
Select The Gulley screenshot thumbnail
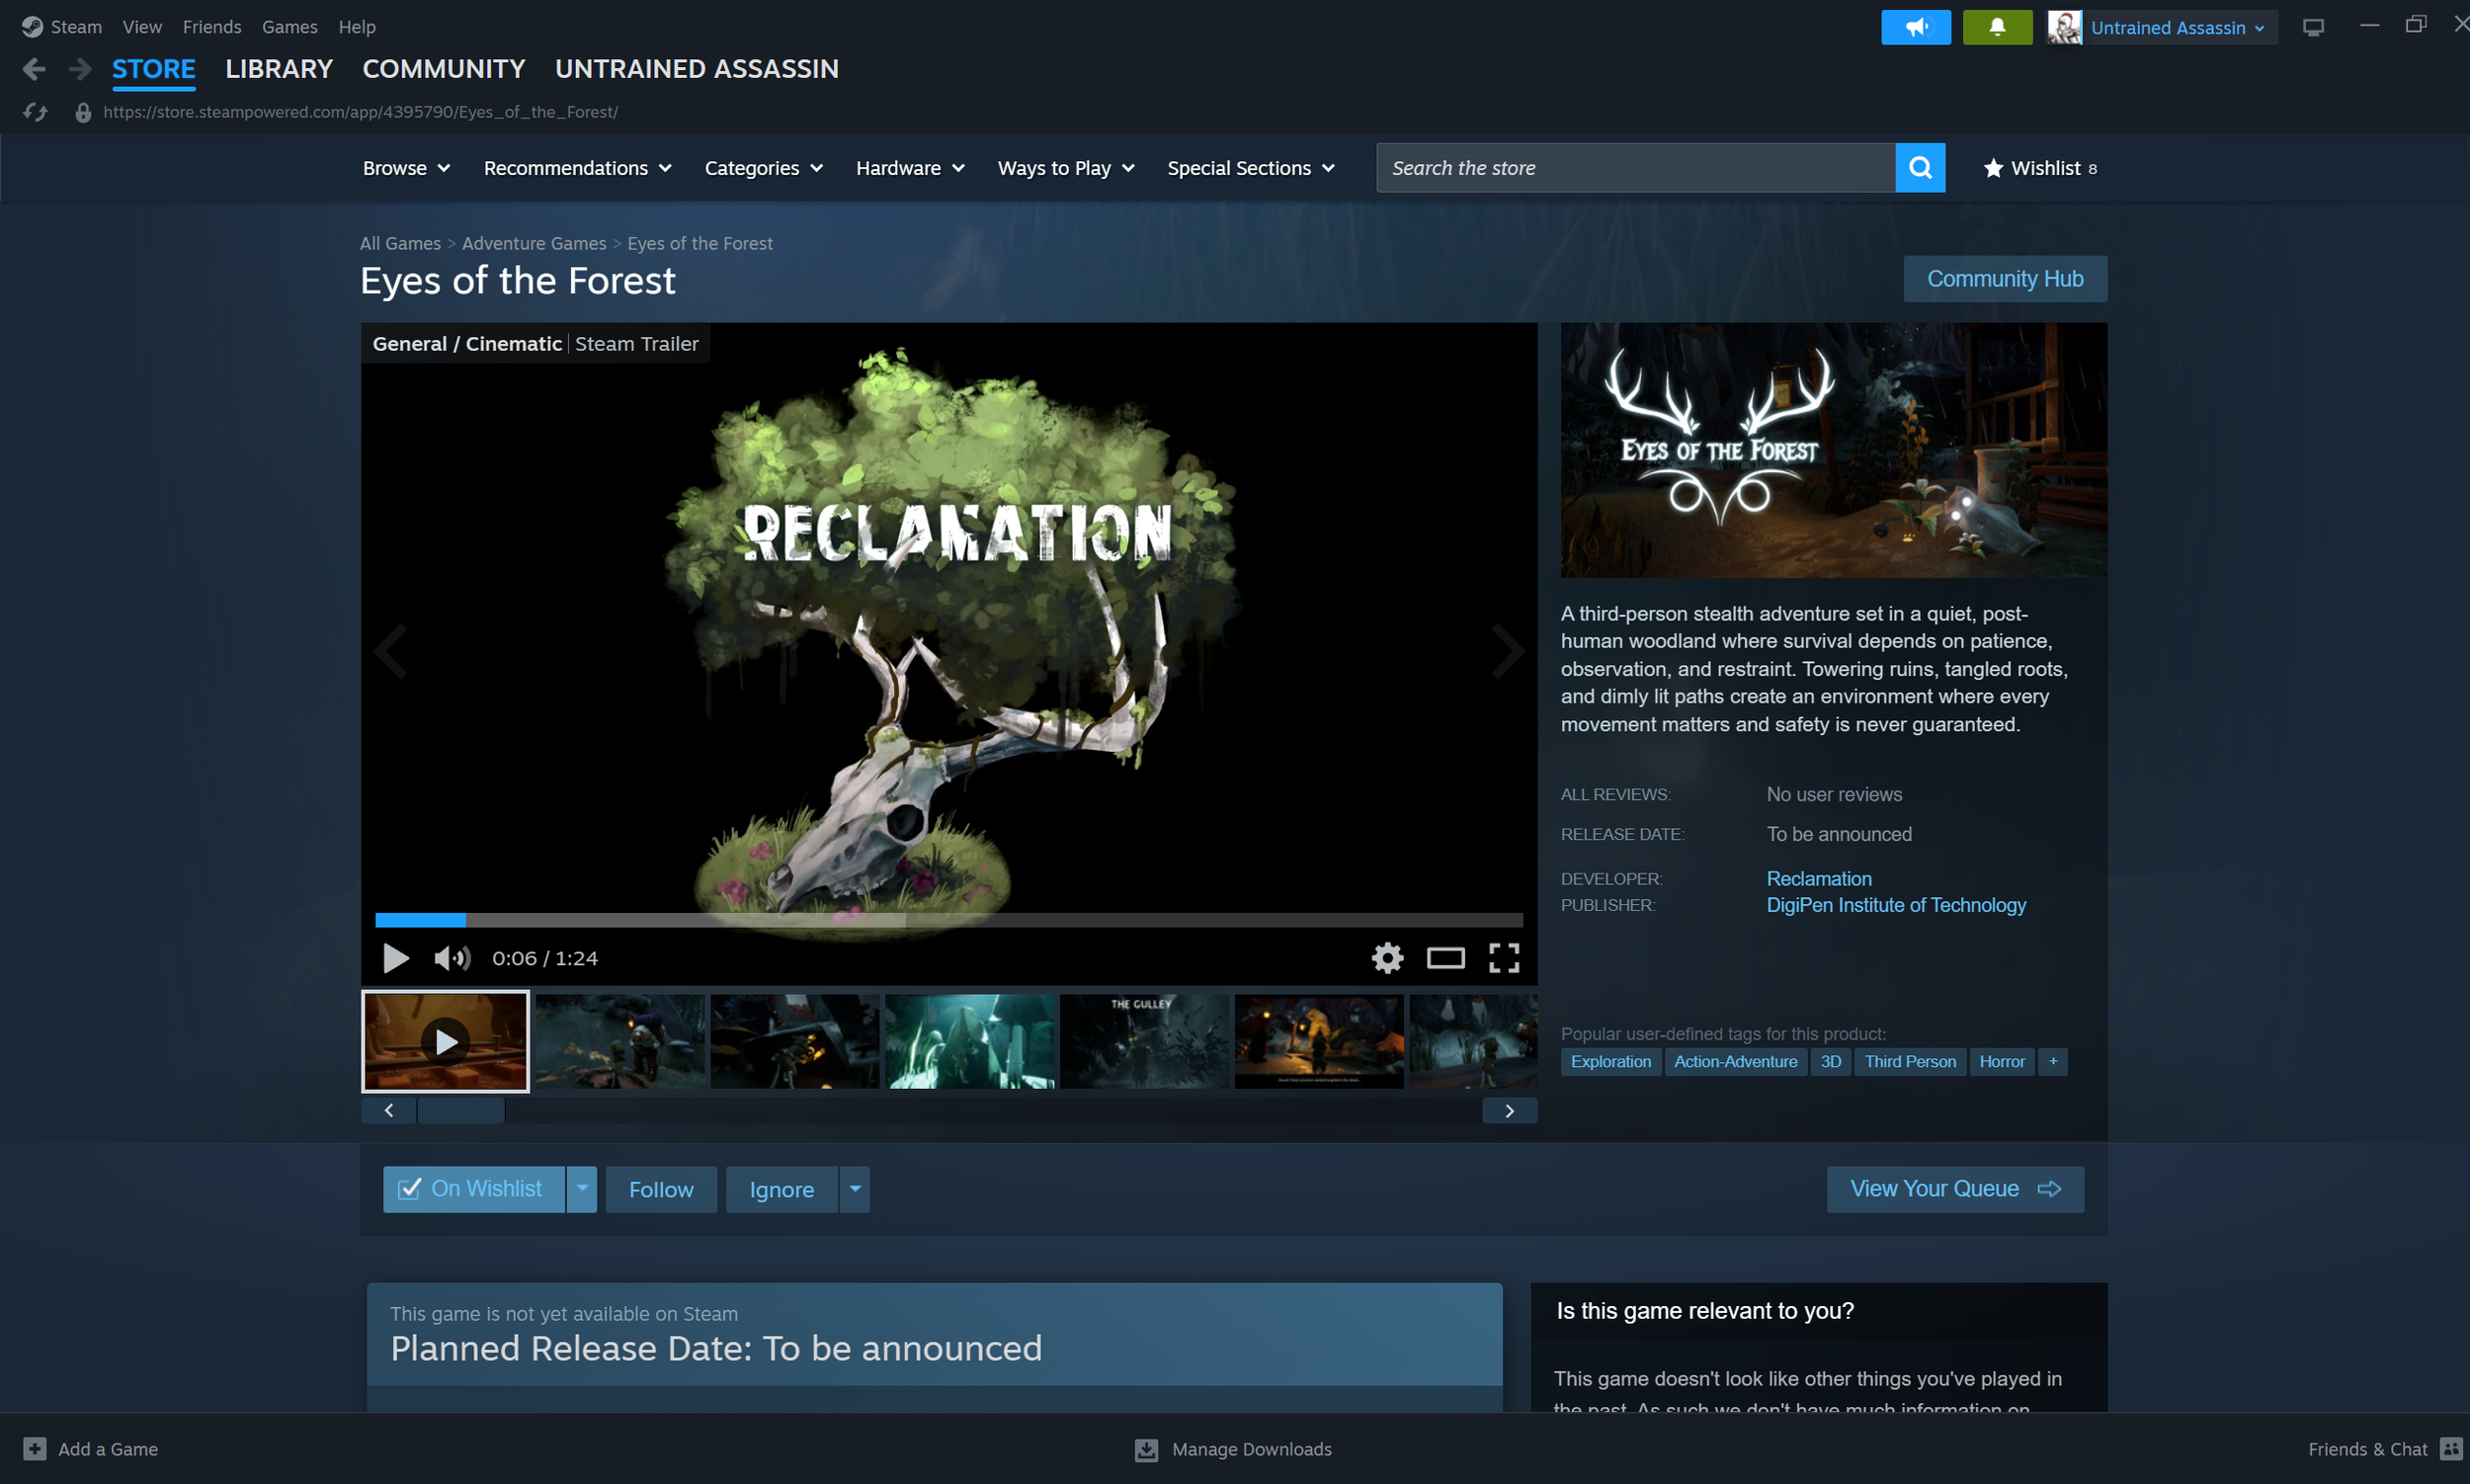(1143, 1040)
